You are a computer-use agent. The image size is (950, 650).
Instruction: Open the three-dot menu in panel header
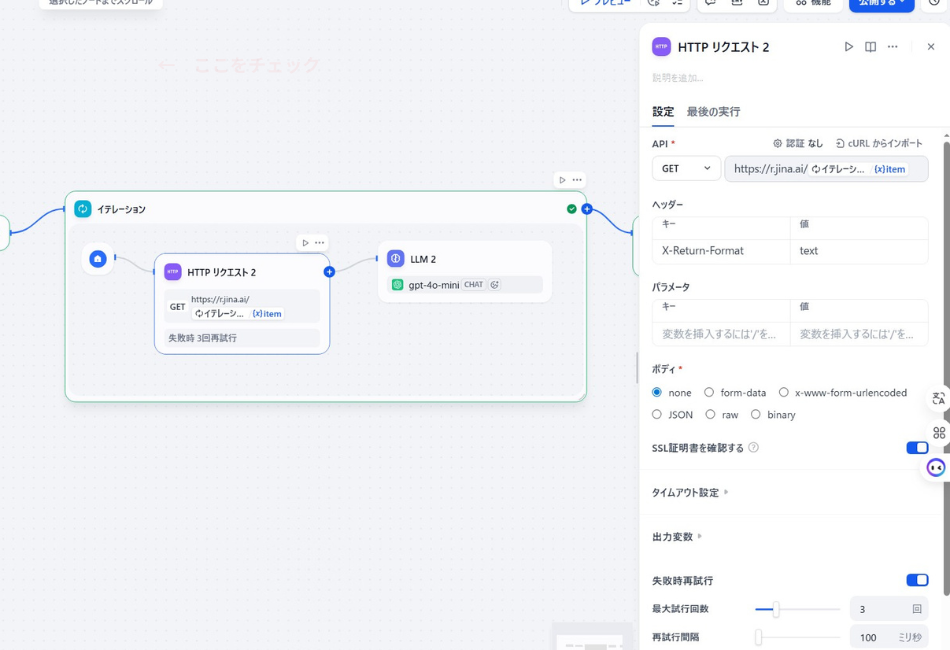(893, 47)
